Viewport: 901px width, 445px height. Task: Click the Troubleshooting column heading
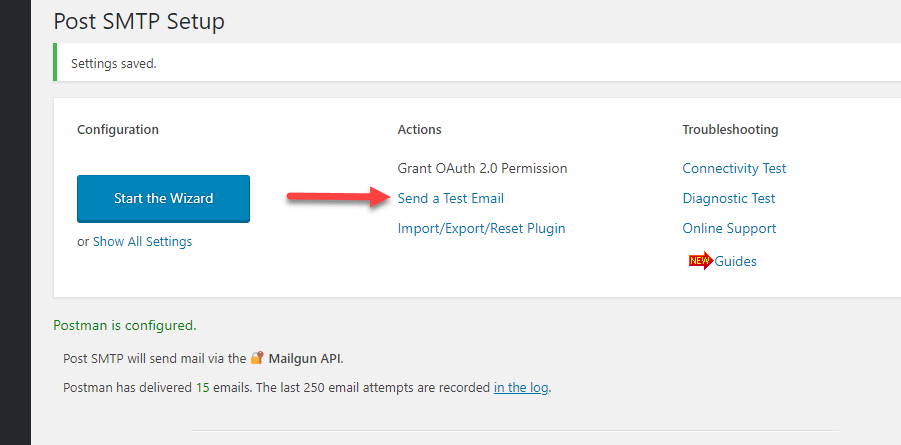730,129
